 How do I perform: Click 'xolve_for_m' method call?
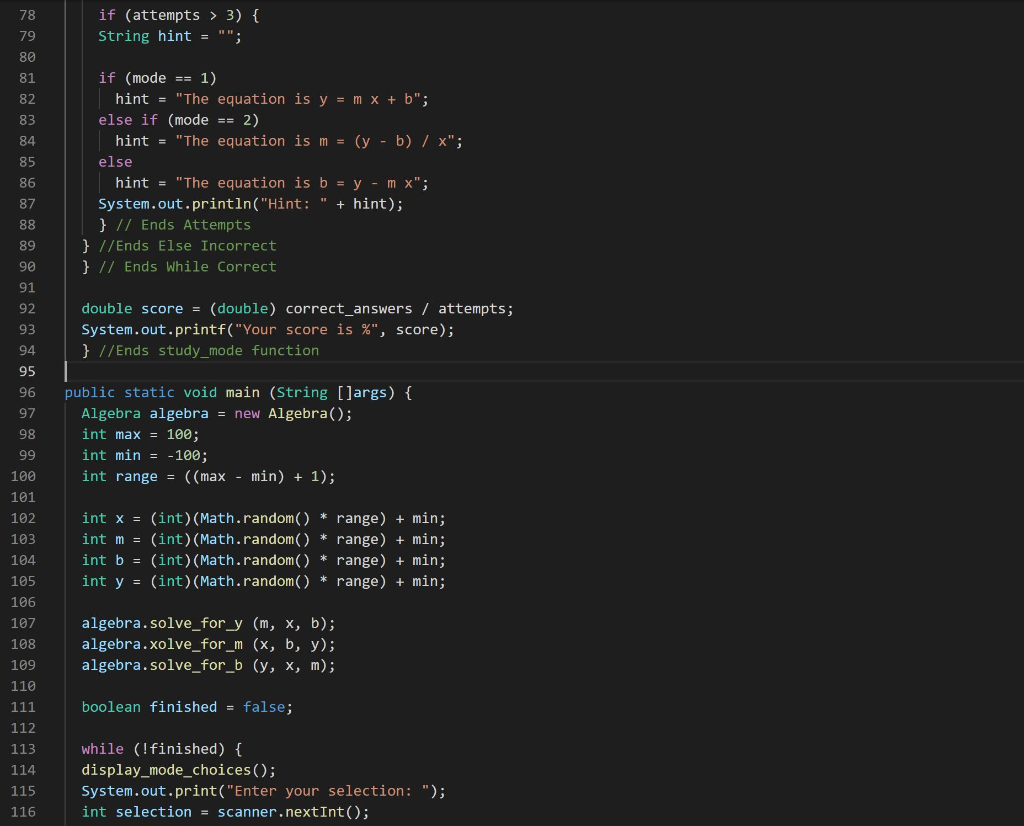(x=196, y=644)
